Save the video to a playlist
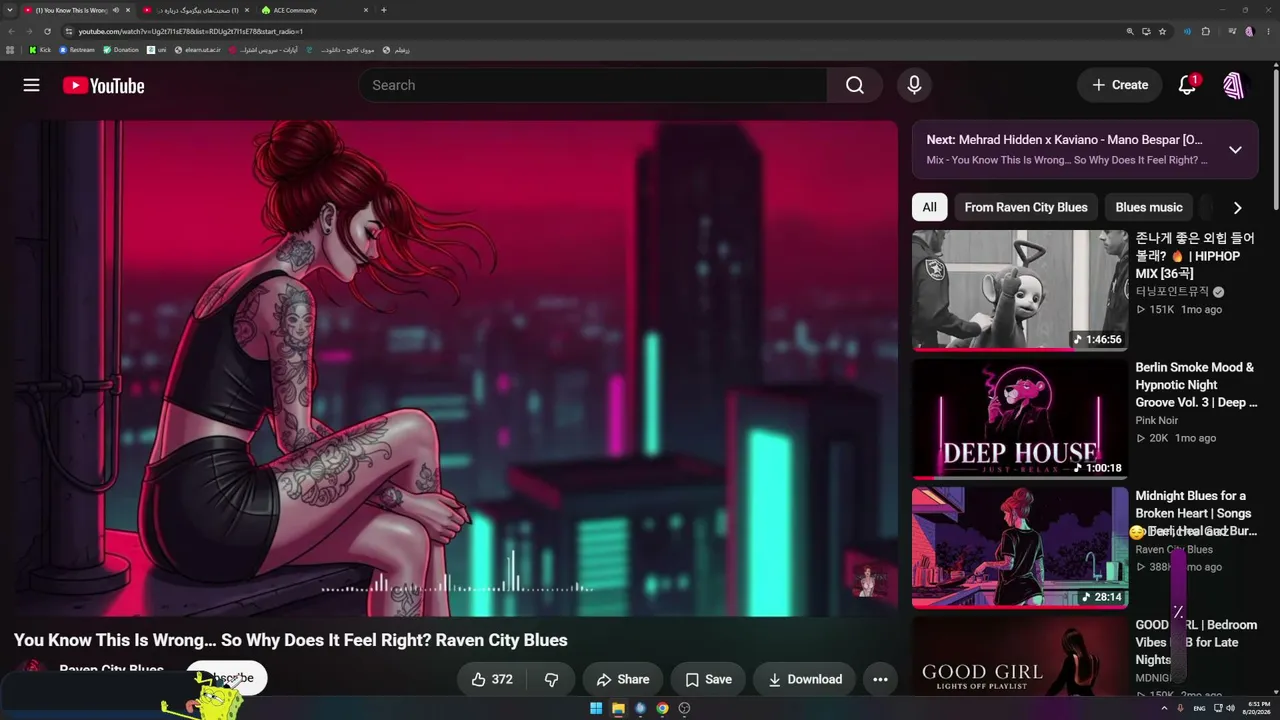Viewport: 1280px width, 720px height. [x=708, y=679]
